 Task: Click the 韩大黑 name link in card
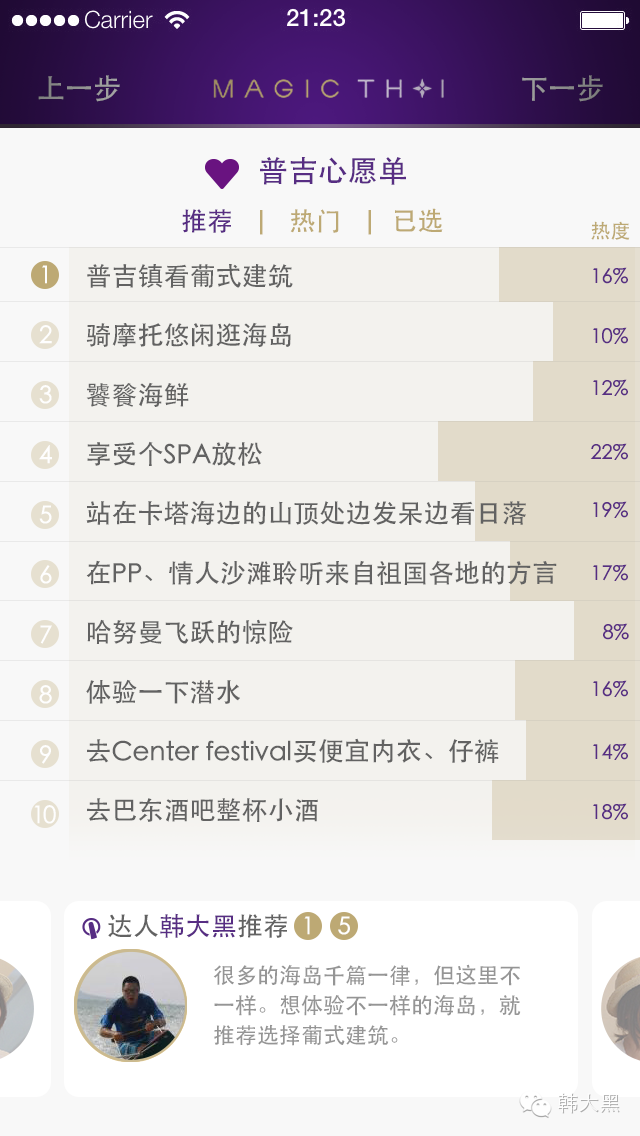pyautogui.click(x=198, y=927)
